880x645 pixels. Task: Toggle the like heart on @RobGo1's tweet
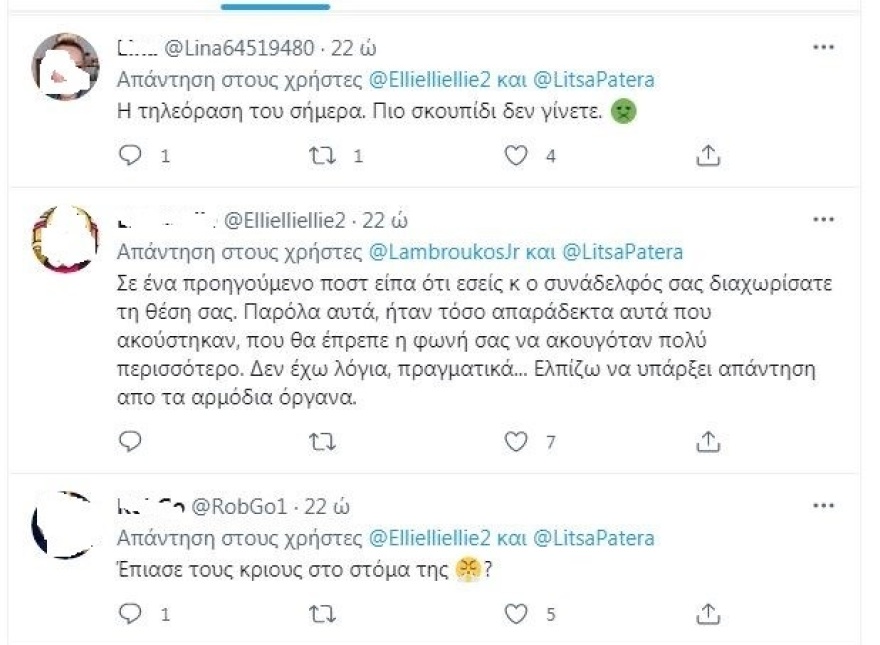516,610
